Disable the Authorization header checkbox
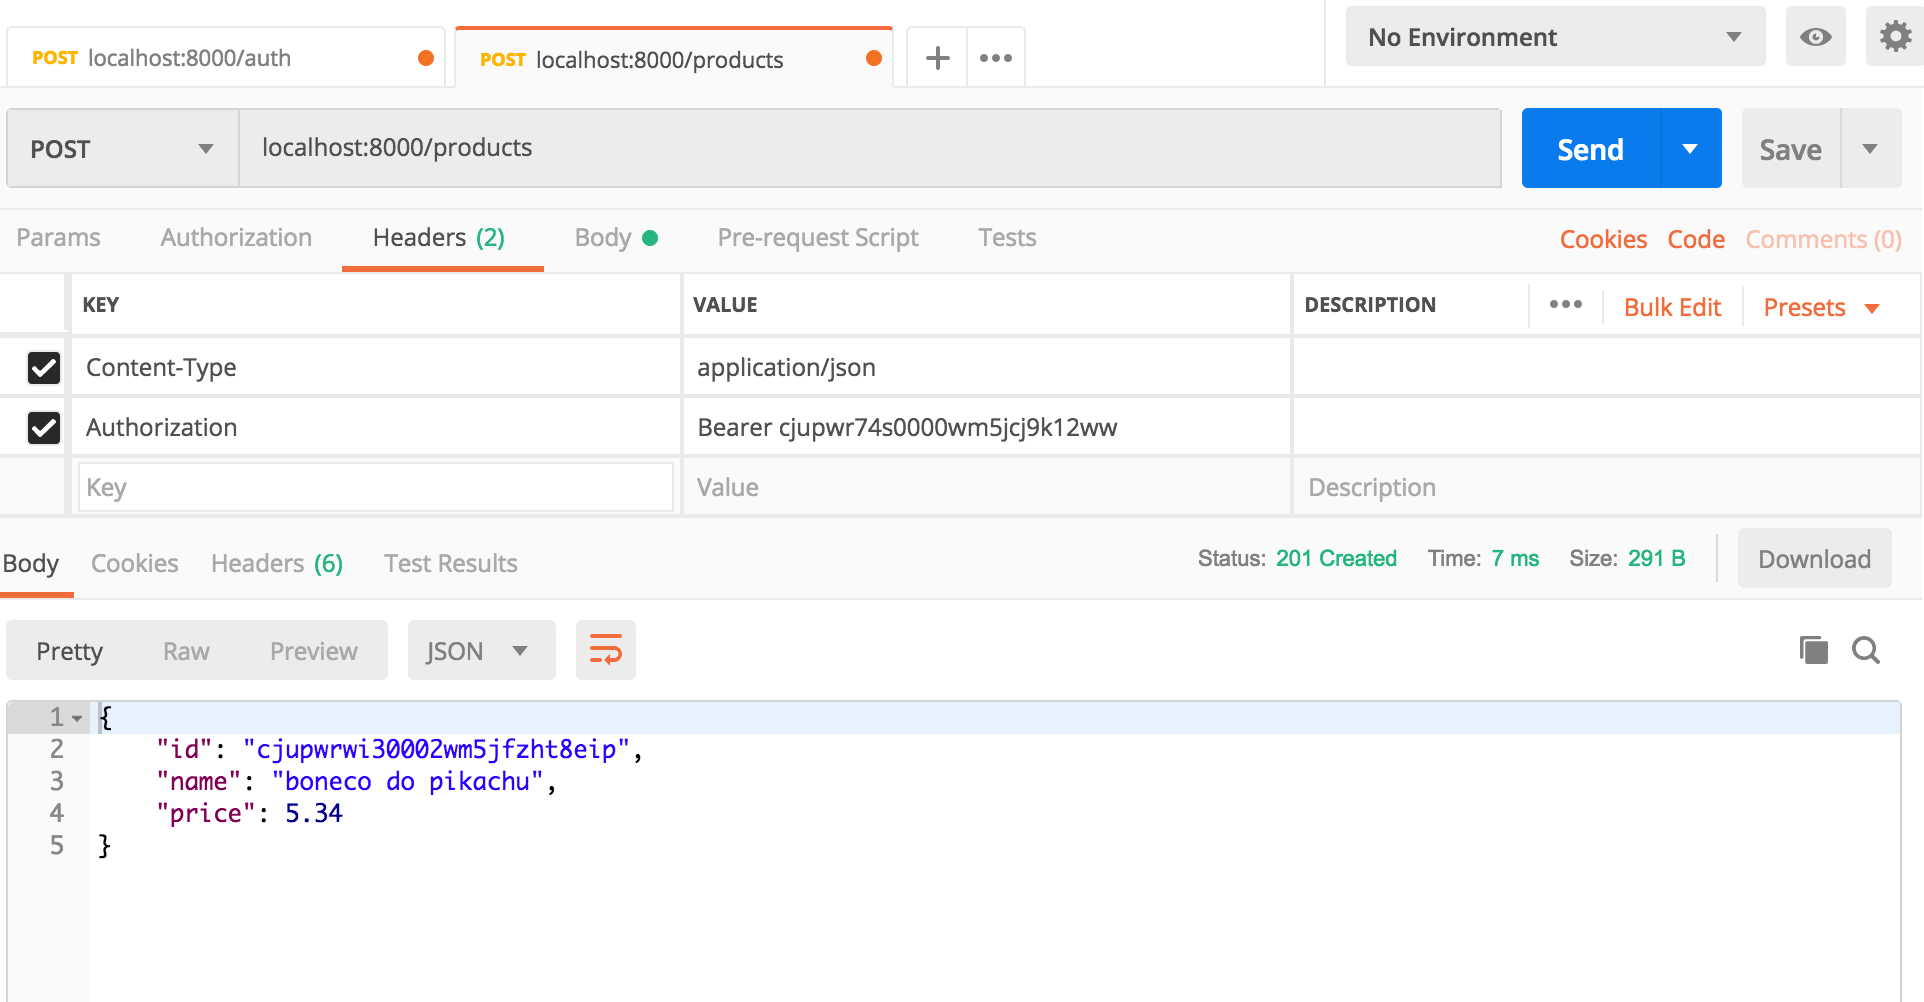This screenshot has height=1002, width=1924. pos(43,428)
